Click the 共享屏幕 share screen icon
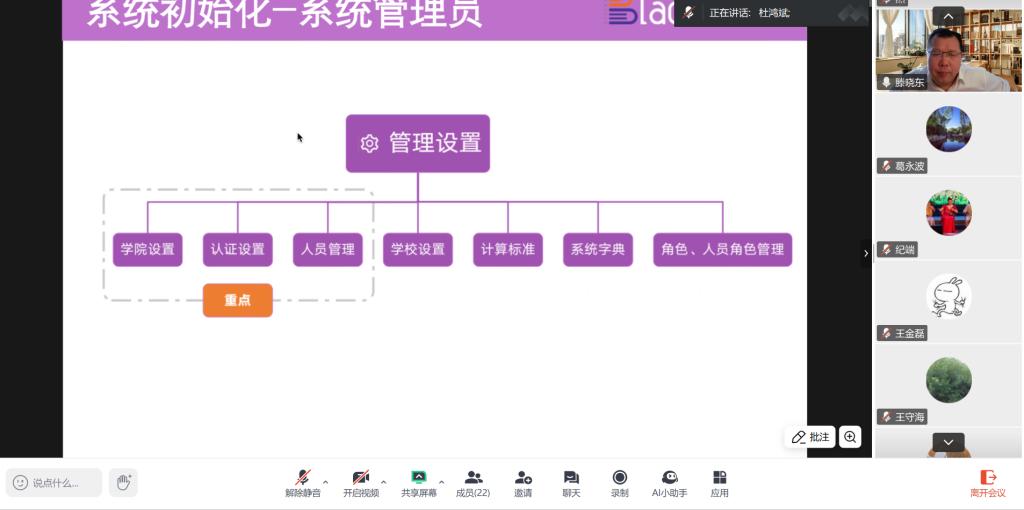Image resolution: width=1024 pixels, height=510 pixels. [x=419, y=479]
